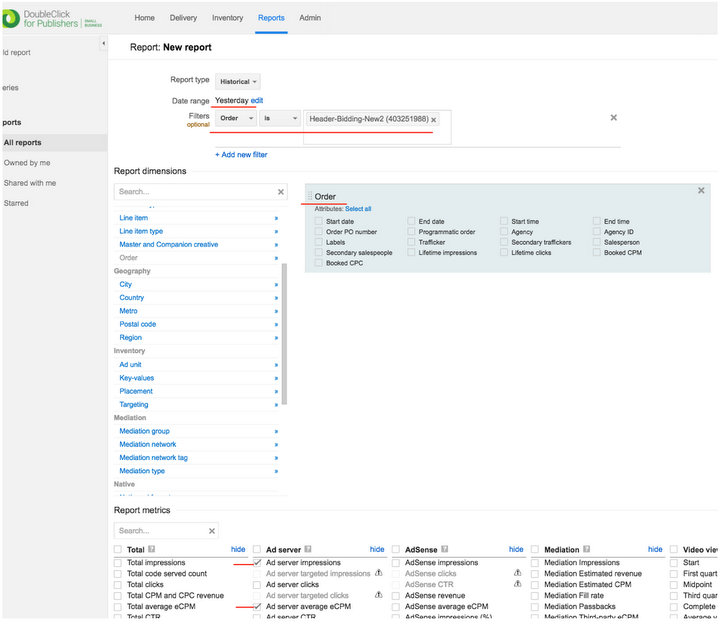Edit the Yesterday date range
The height and width of the screenshot is (644, 720).
tap(257, 101)
